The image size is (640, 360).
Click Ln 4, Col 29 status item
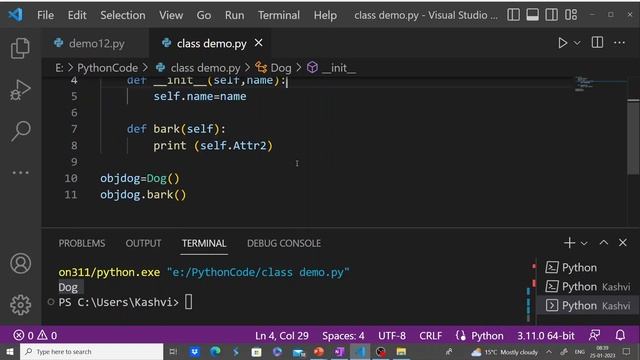[x=282, y=336]
